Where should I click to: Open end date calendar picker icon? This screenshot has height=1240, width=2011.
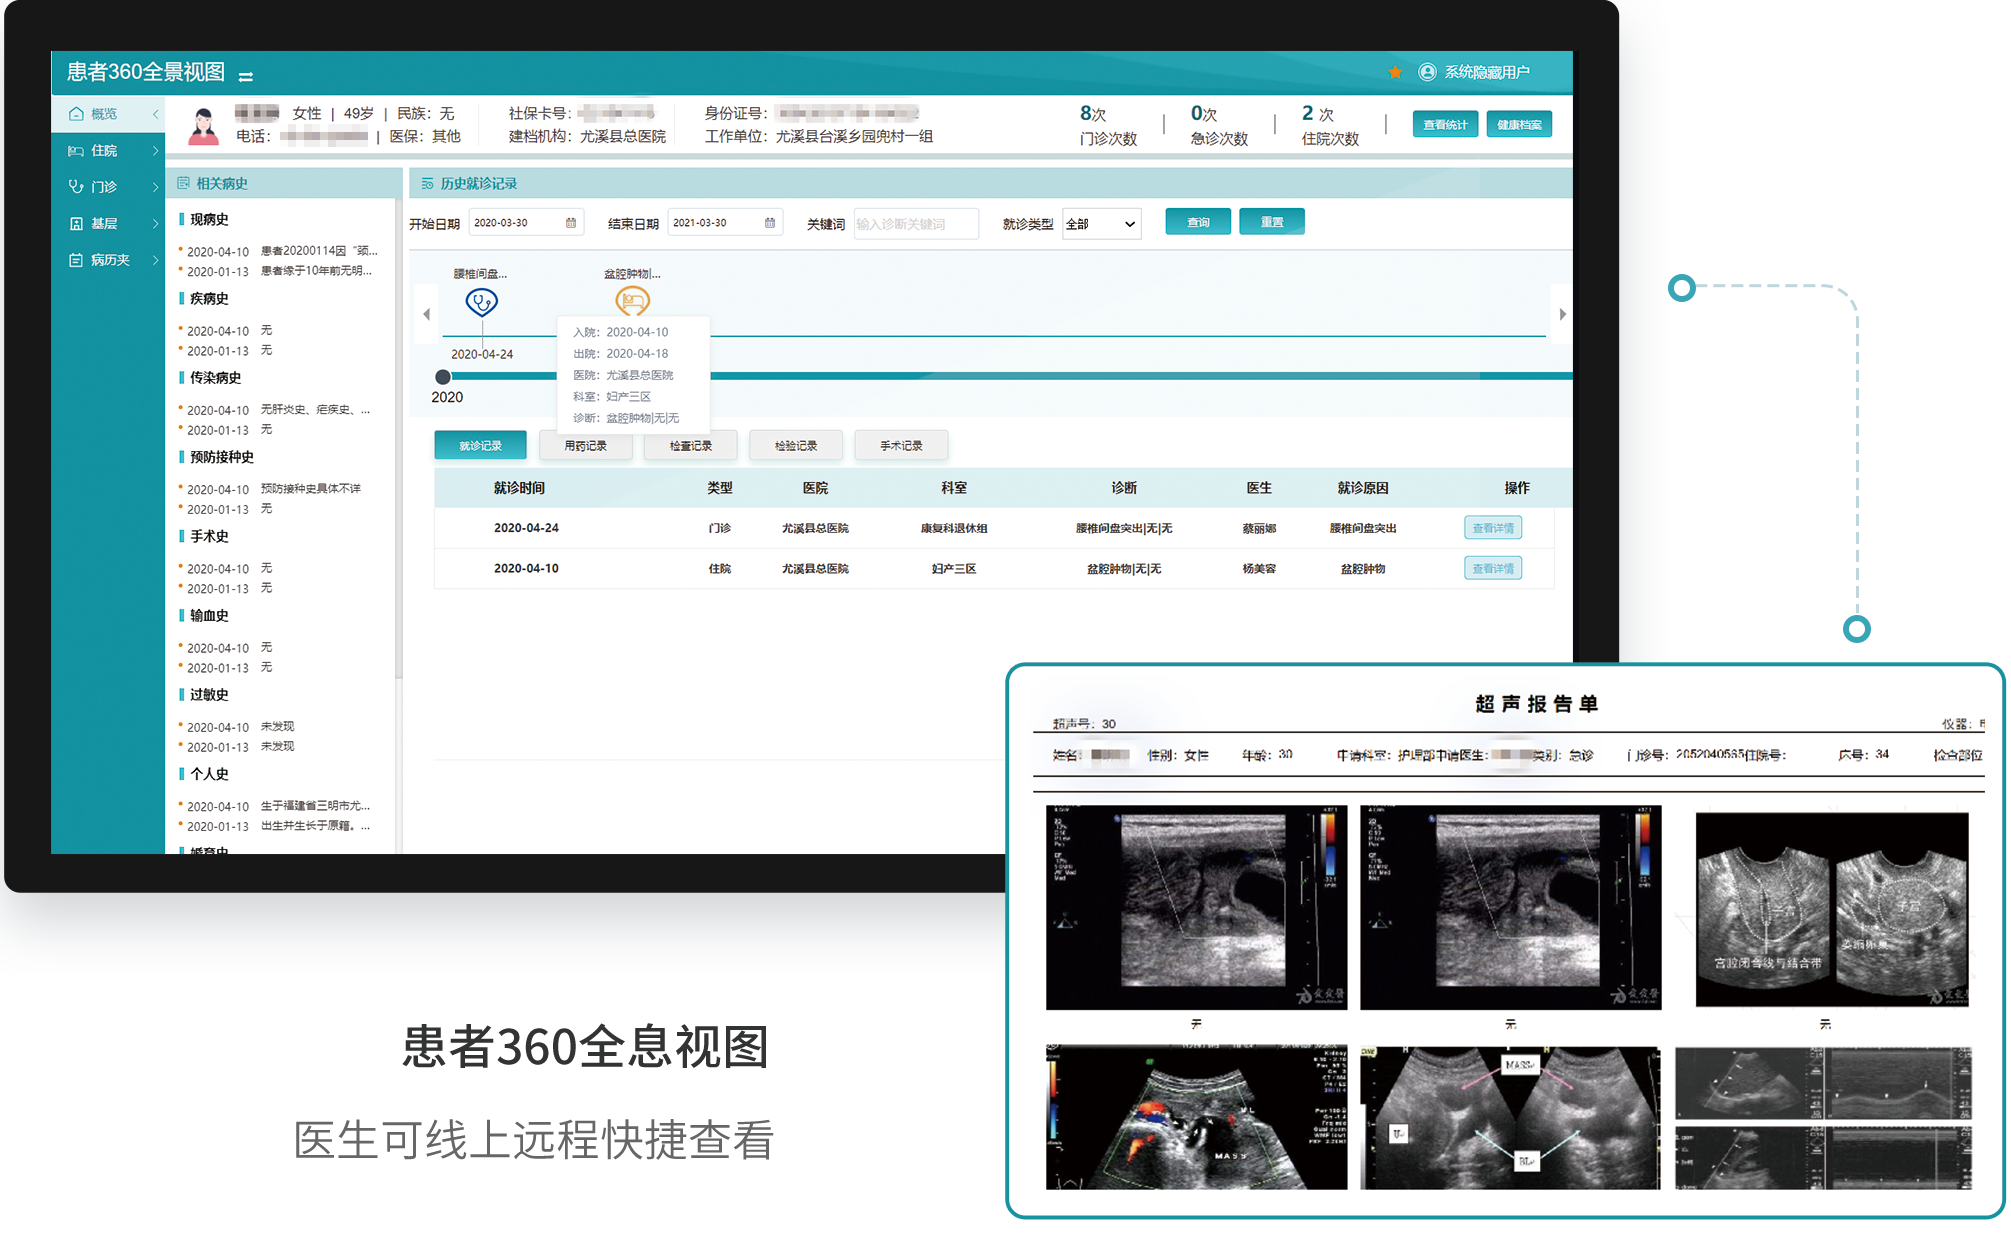point(770,223)
